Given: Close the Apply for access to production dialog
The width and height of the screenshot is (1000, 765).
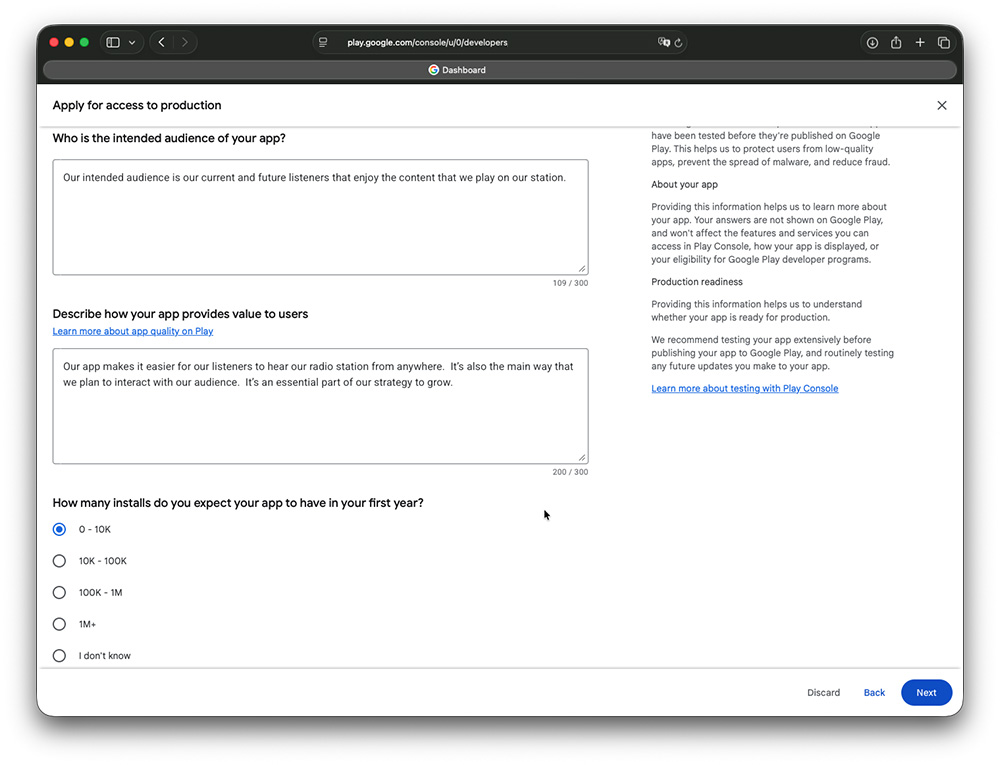Looking at the screenshot, I should (942, 105).
